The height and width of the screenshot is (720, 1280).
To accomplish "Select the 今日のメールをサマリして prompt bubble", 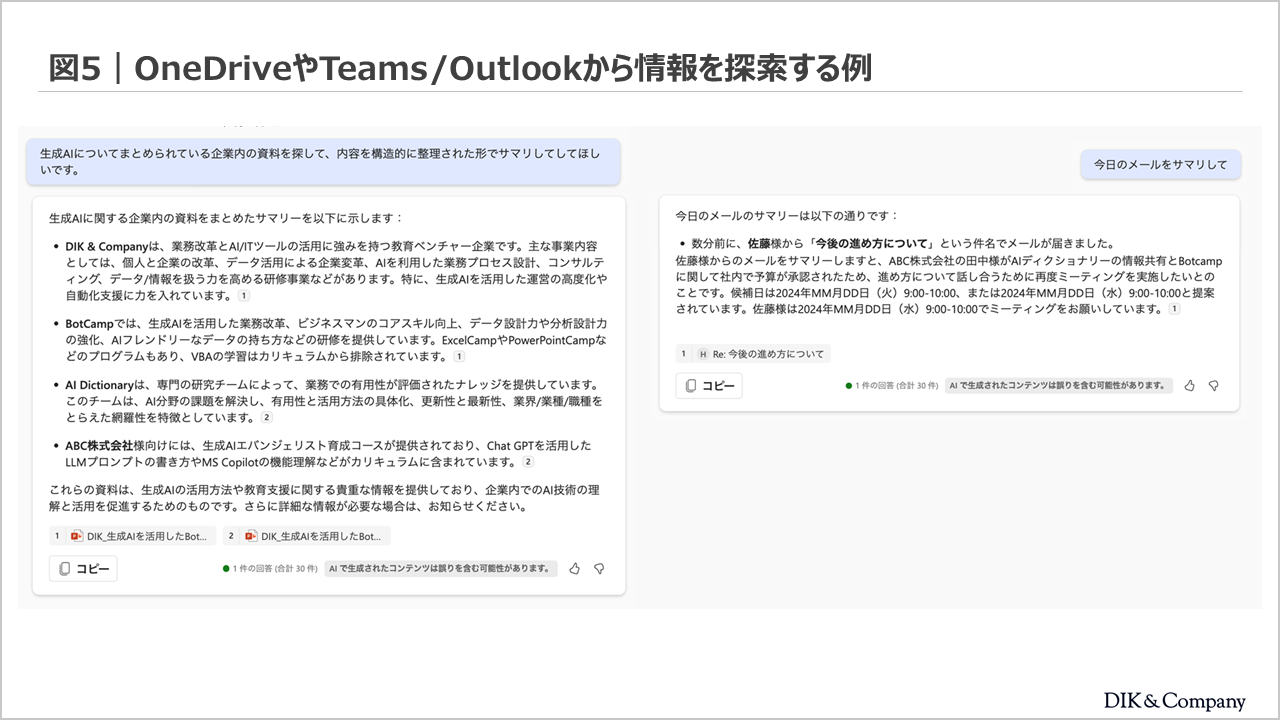I will (x=1160, y=165).
